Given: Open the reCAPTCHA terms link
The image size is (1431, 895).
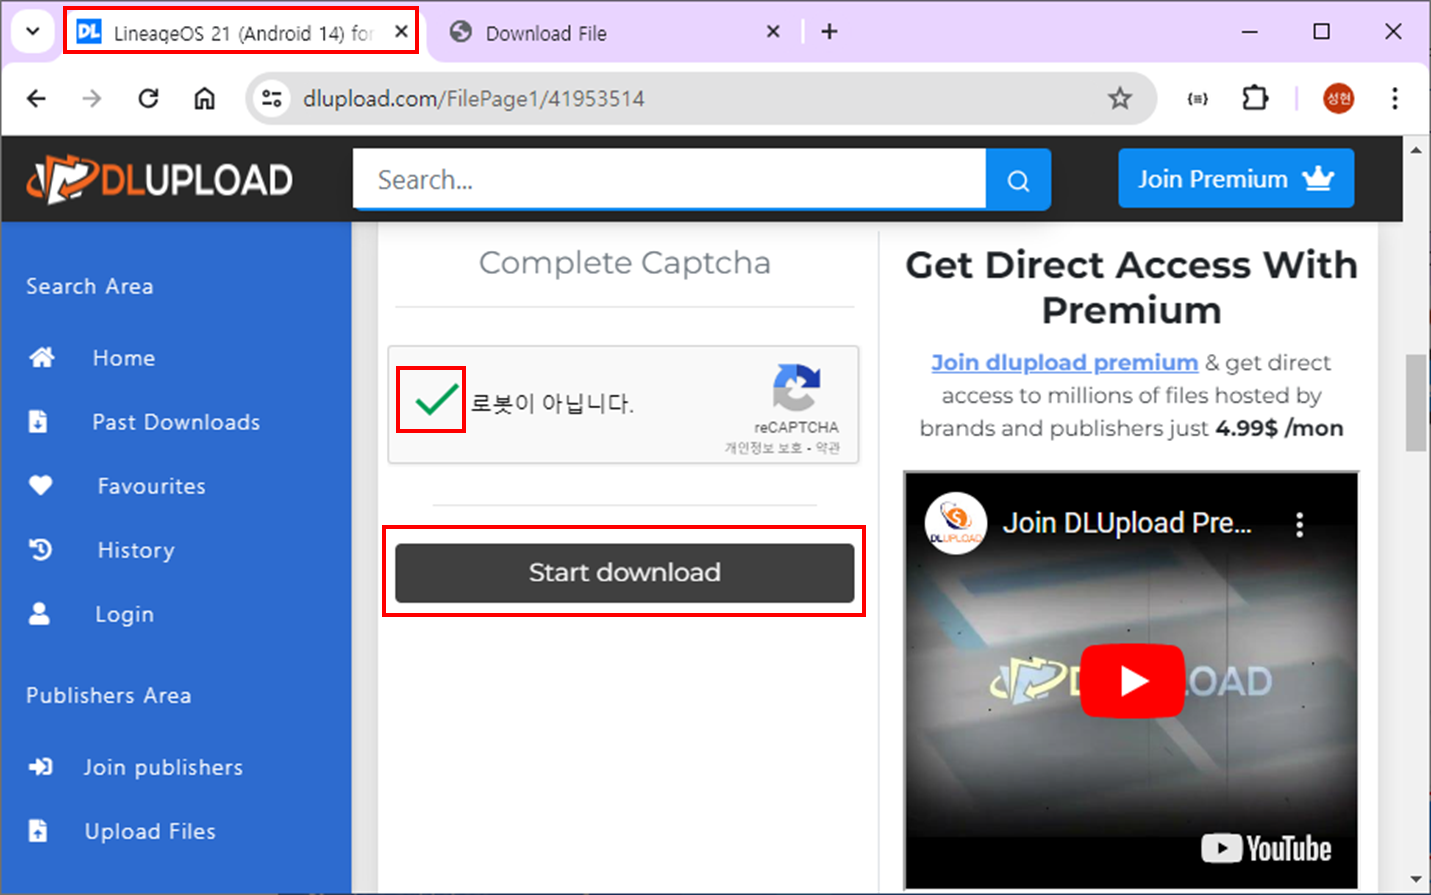Looking at the screenshot, I should (828, 448).
